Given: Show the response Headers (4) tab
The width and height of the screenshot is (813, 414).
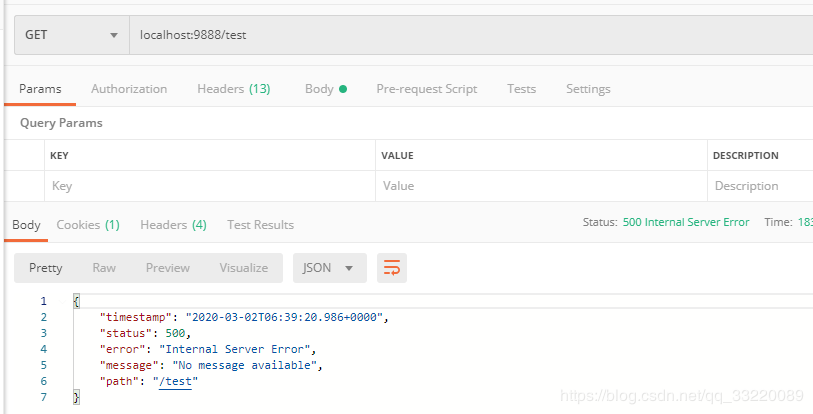Looking at the screenshot, I should 173,225.
